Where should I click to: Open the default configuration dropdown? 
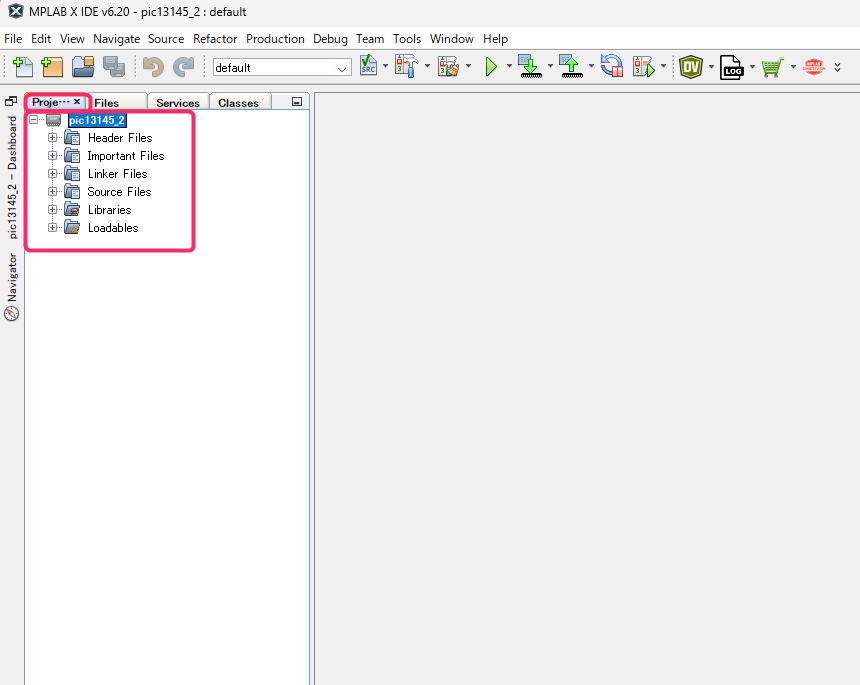342,68
